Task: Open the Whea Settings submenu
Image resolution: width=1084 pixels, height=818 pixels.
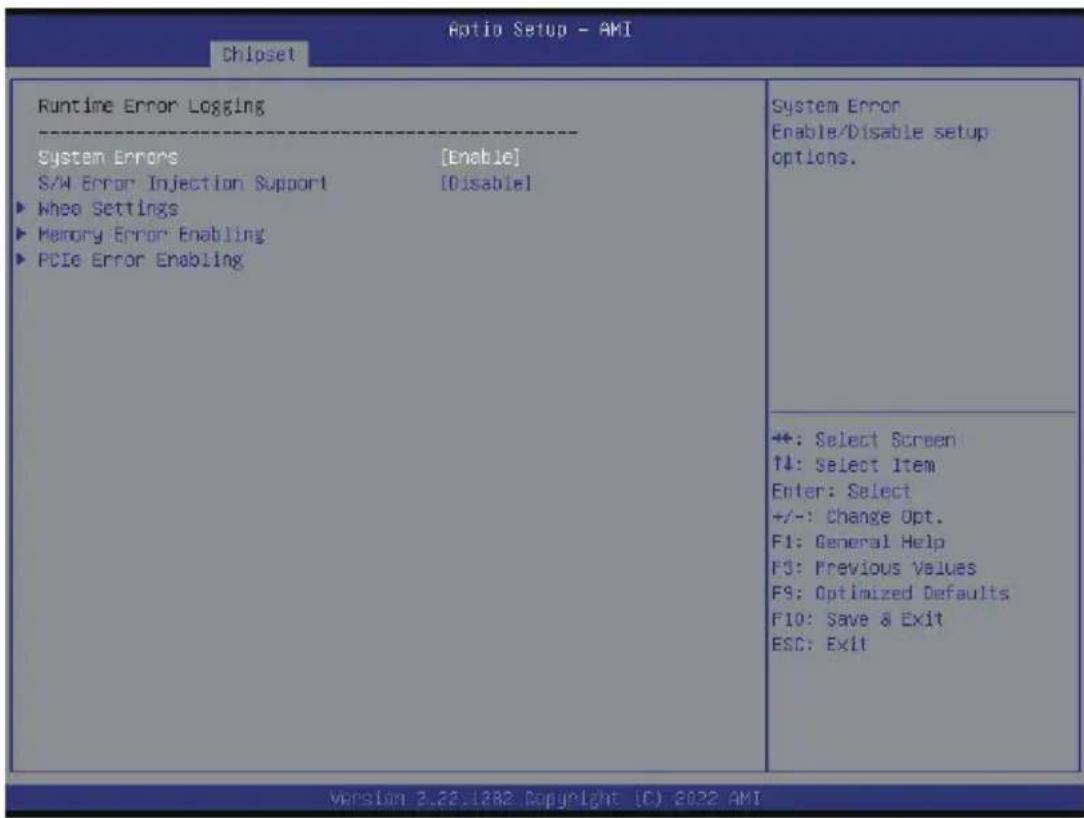Action: point(108,209)
